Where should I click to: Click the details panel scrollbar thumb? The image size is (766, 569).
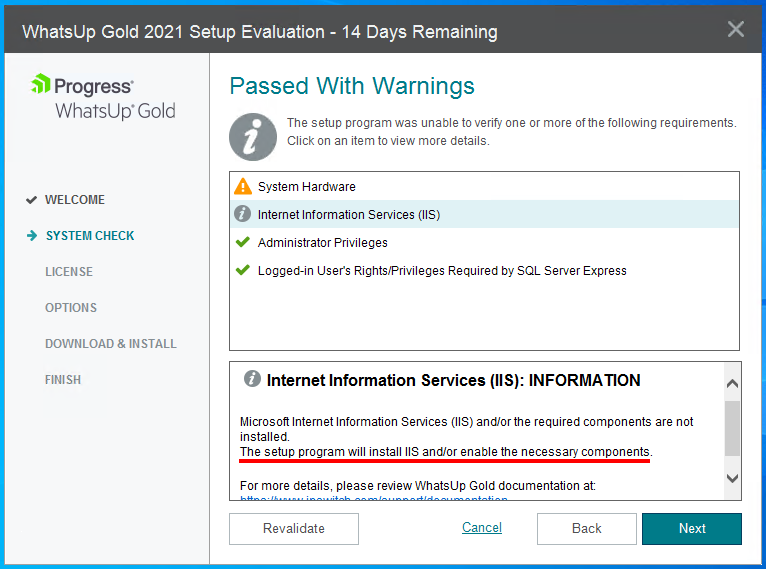click(732, 428)
